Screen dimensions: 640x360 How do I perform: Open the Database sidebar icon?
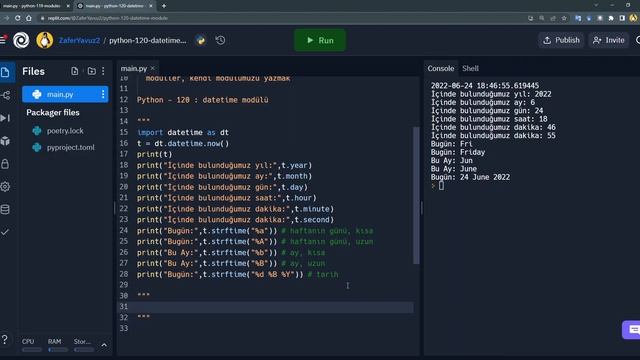point(6,209)
